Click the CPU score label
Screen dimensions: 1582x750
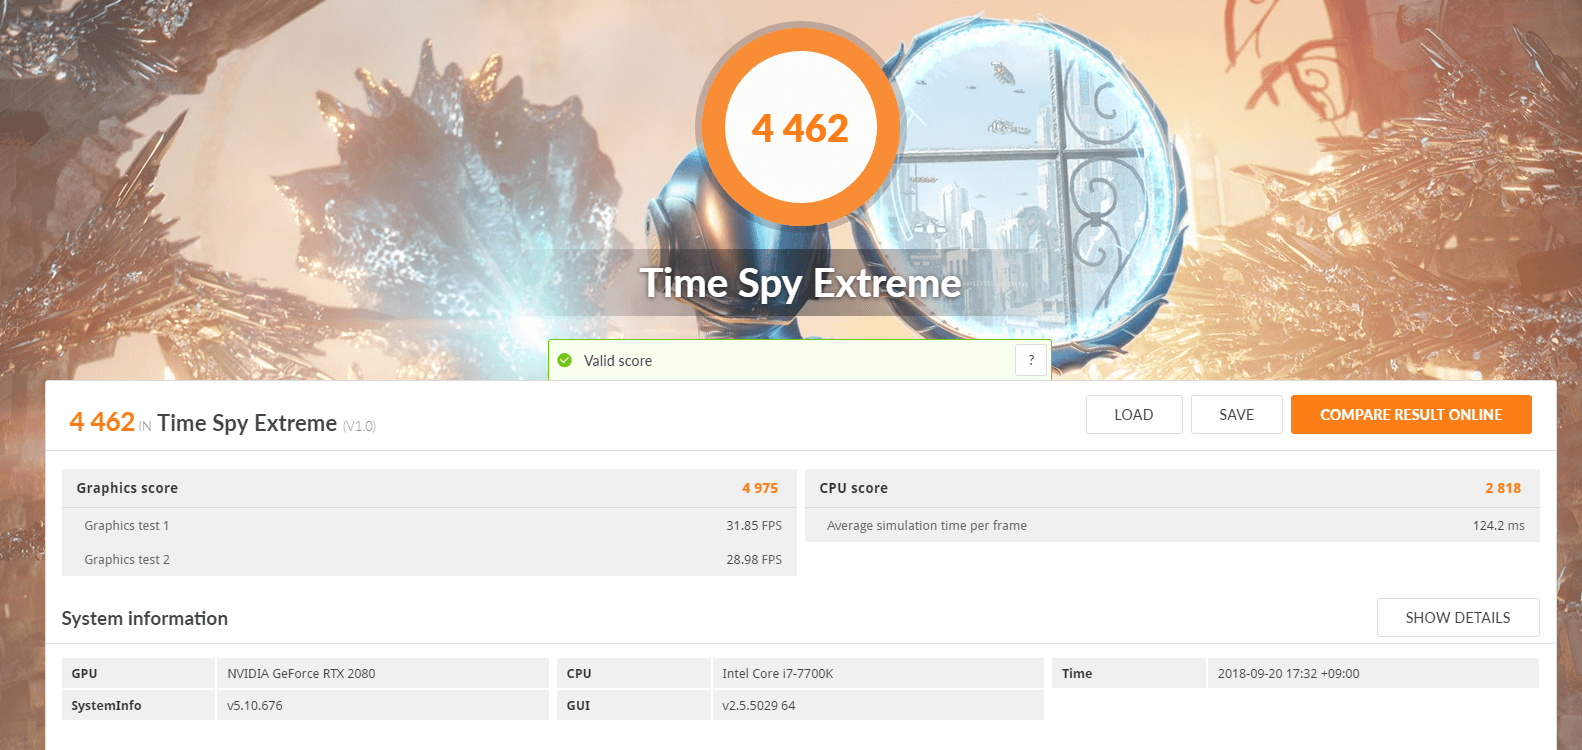(853, 488)
